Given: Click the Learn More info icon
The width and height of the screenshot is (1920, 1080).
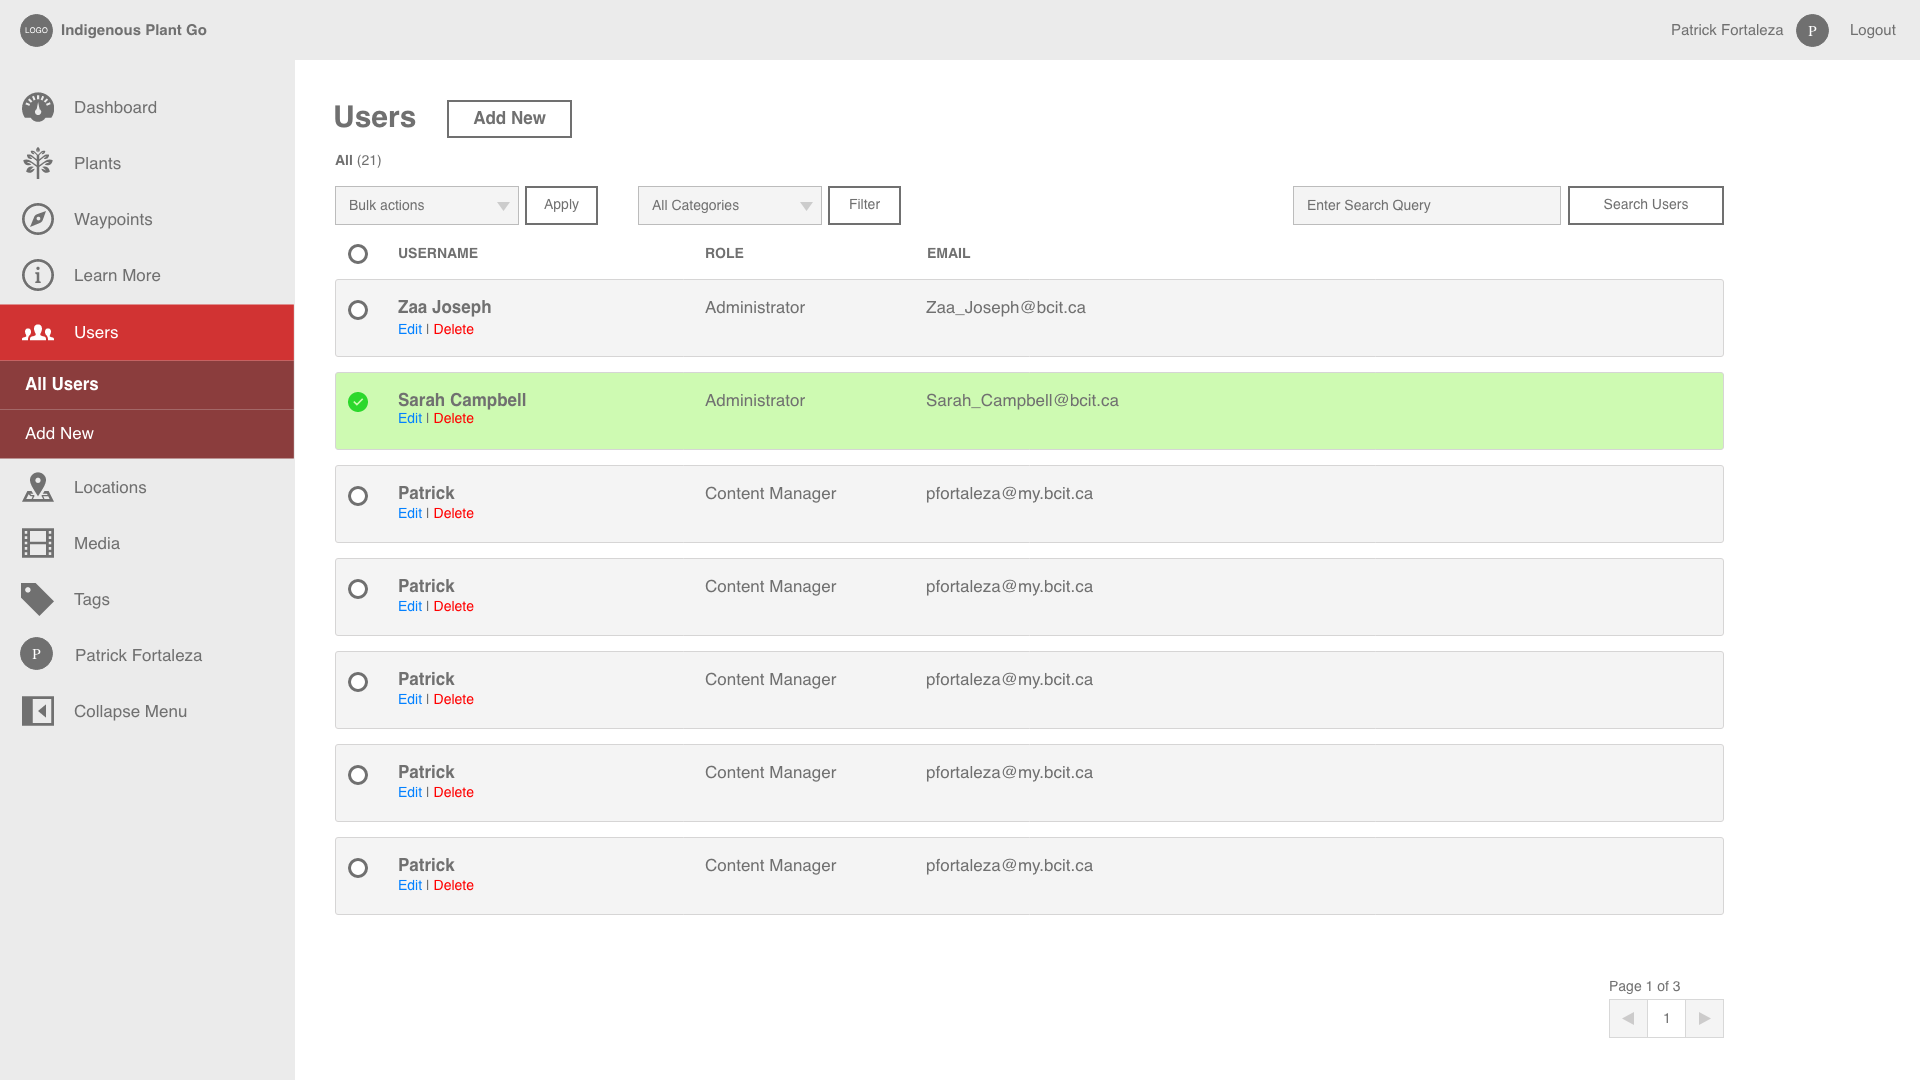Looking at the screenshot, I should click(x=38, y=275).
